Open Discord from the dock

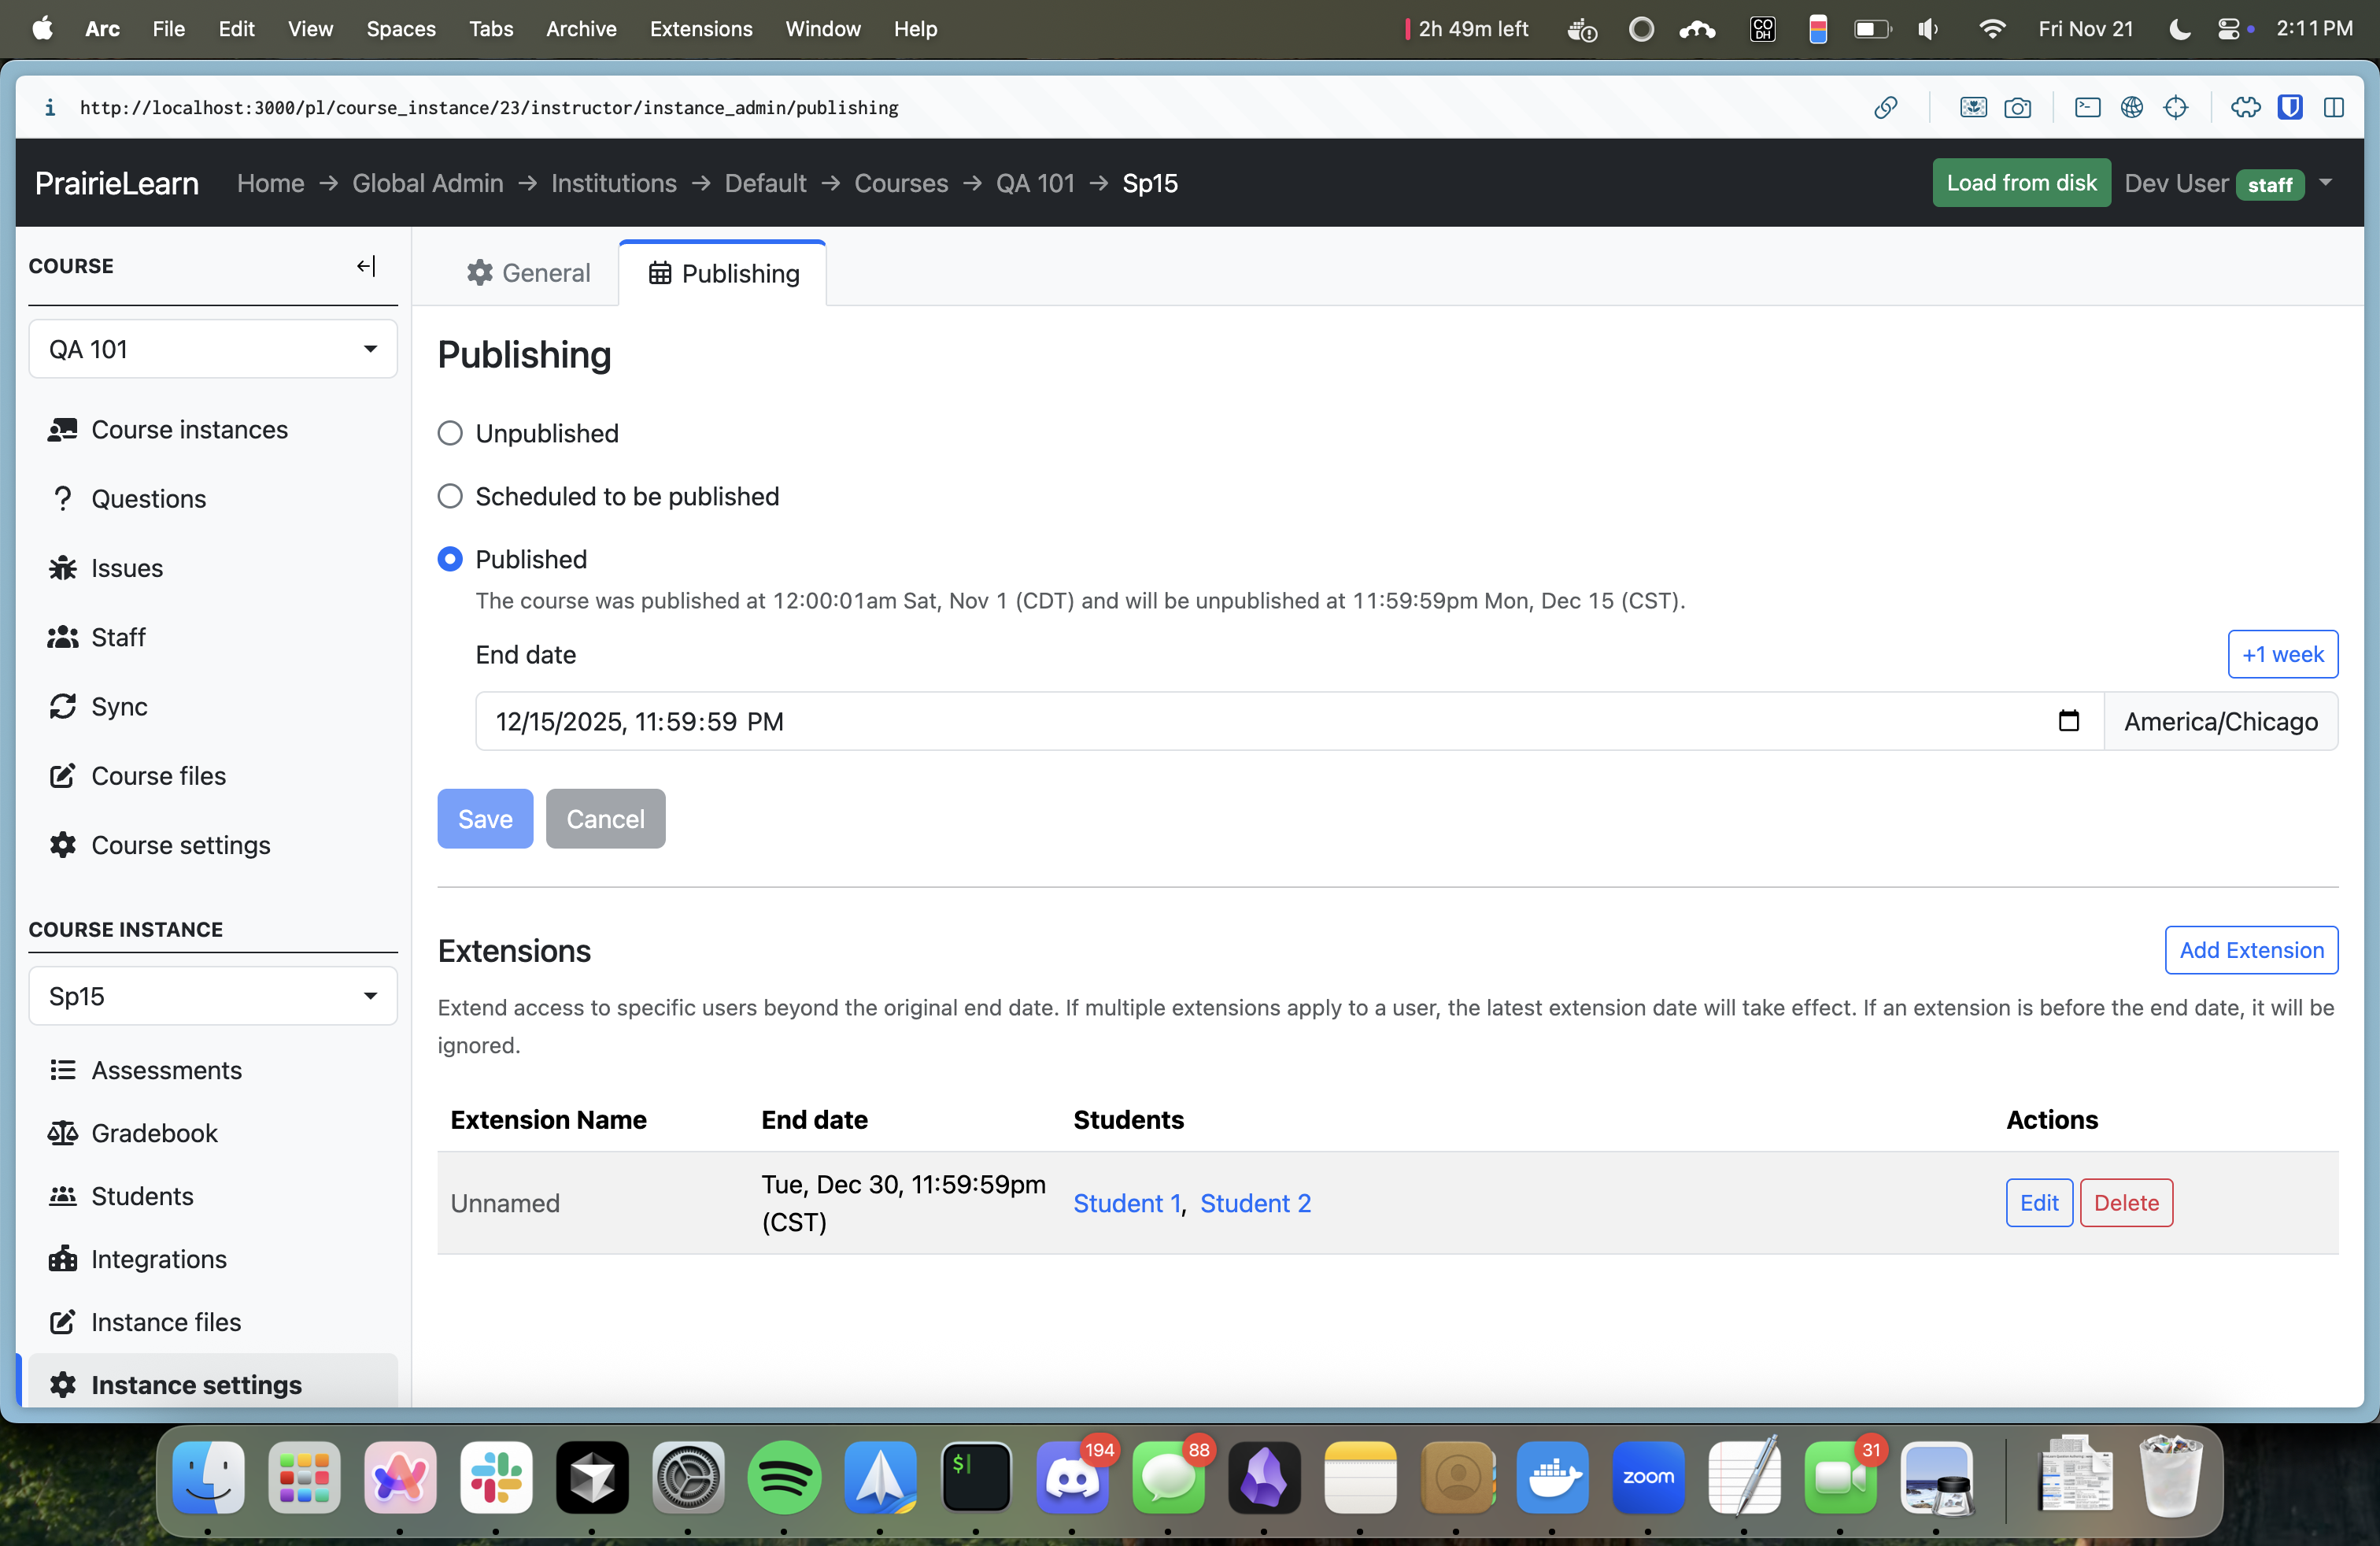click(1072, 1477)
